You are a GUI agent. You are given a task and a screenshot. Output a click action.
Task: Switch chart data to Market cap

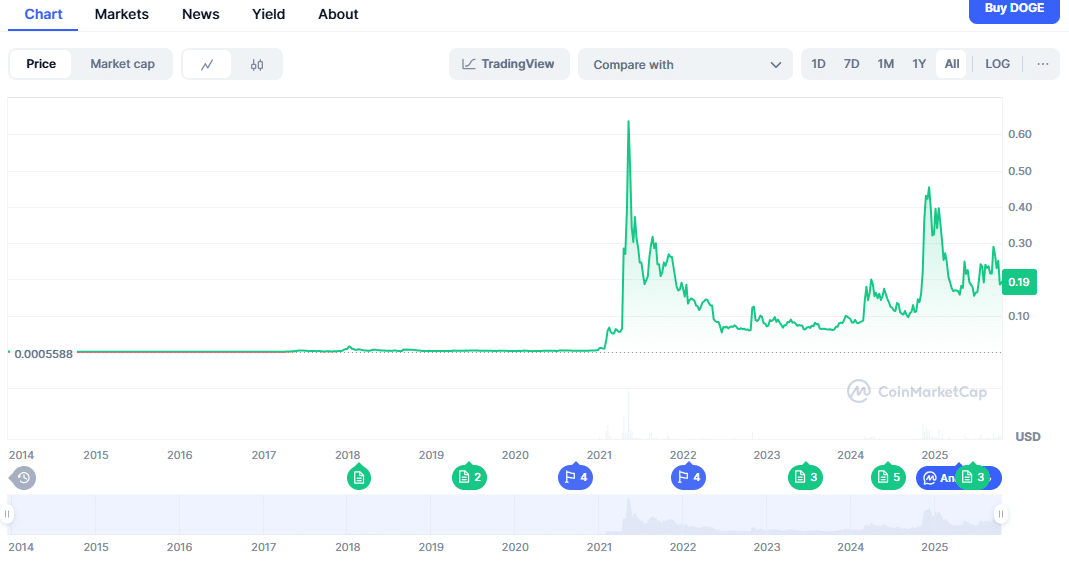122,64
